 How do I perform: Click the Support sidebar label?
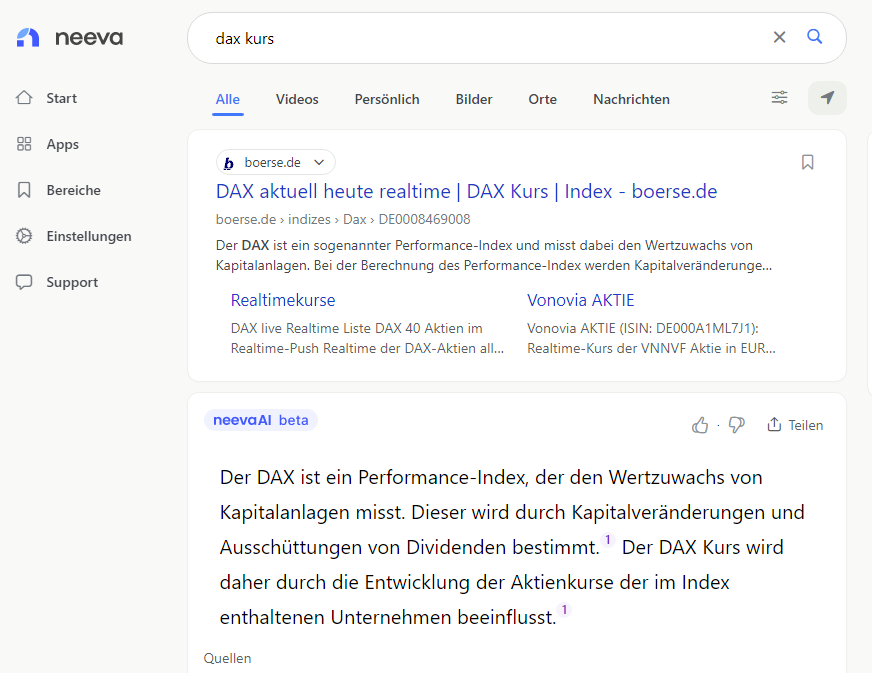coord(72,283)
